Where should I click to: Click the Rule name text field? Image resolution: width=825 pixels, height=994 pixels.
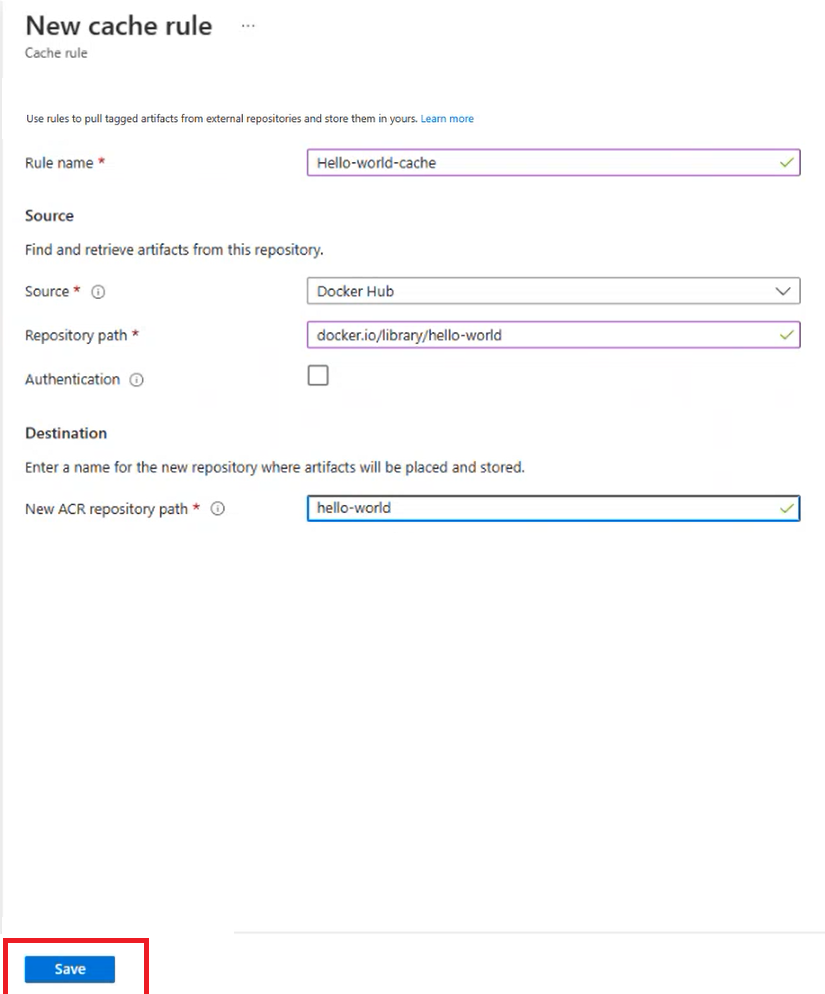click(540, 162)
